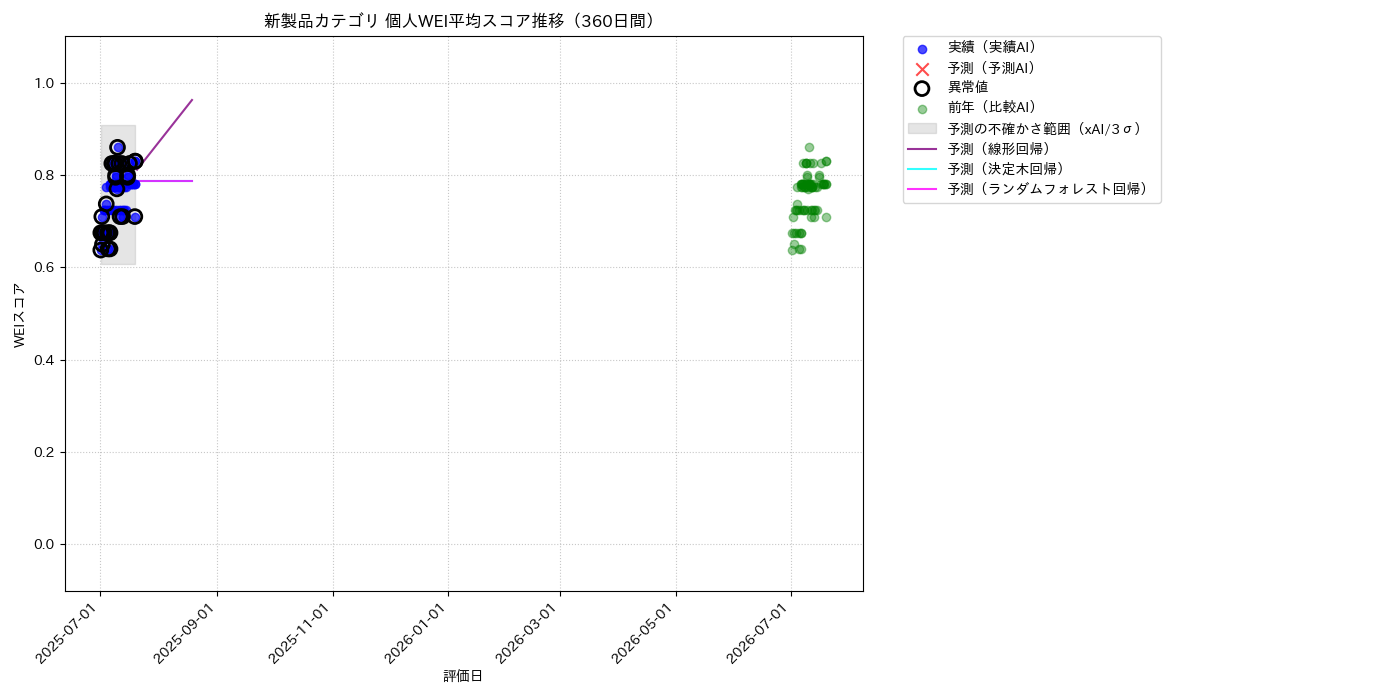Click y-axis tick label 0.6
The image size is (1400, 700).
[44, 267]
